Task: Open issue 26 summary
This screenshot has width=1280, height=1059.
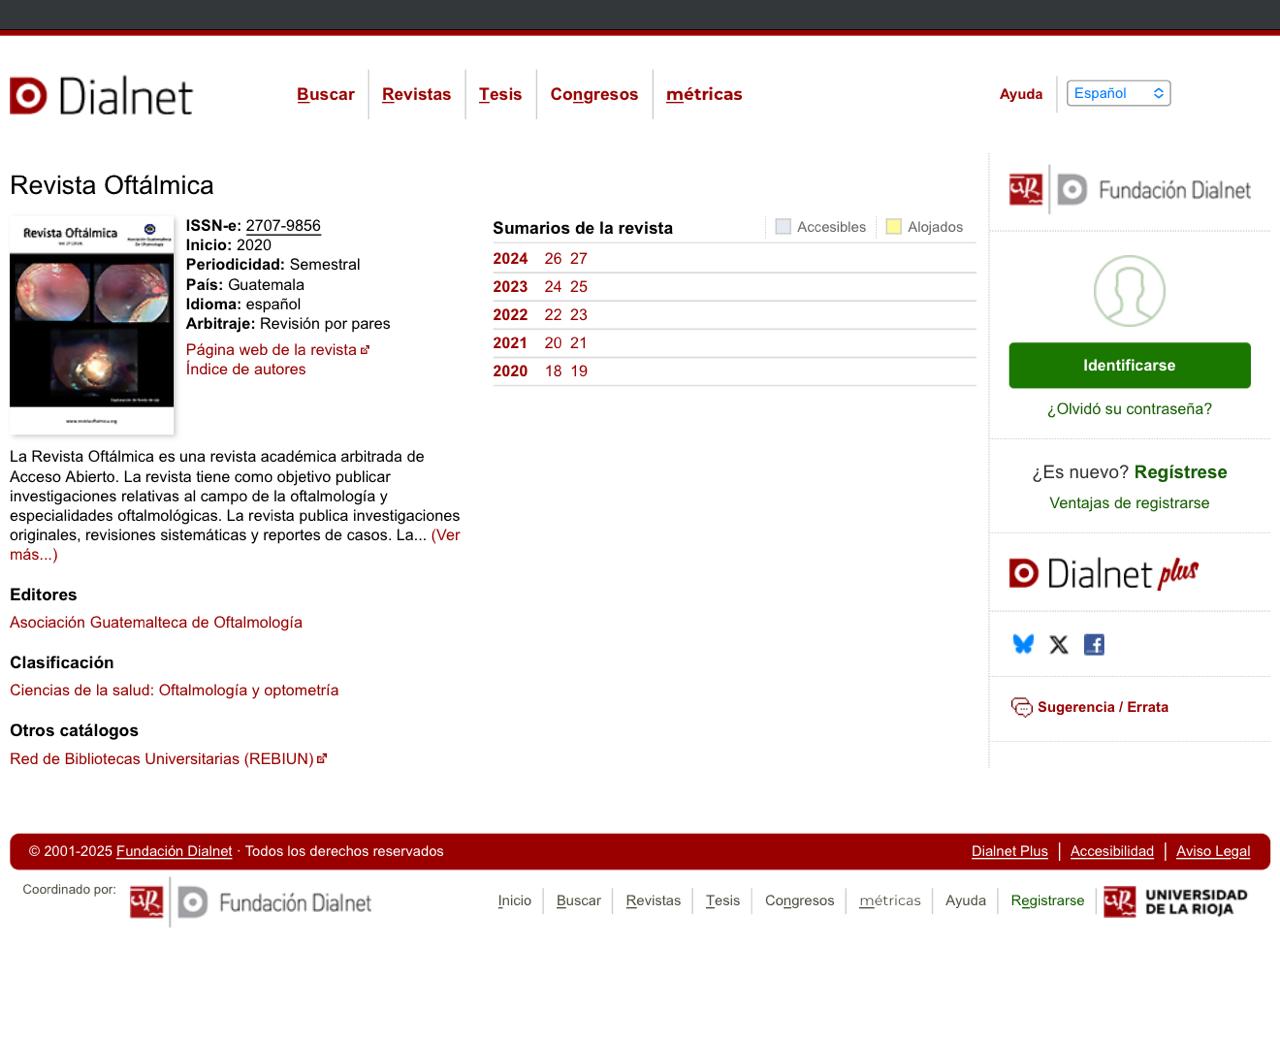Action: coord(553,259)
